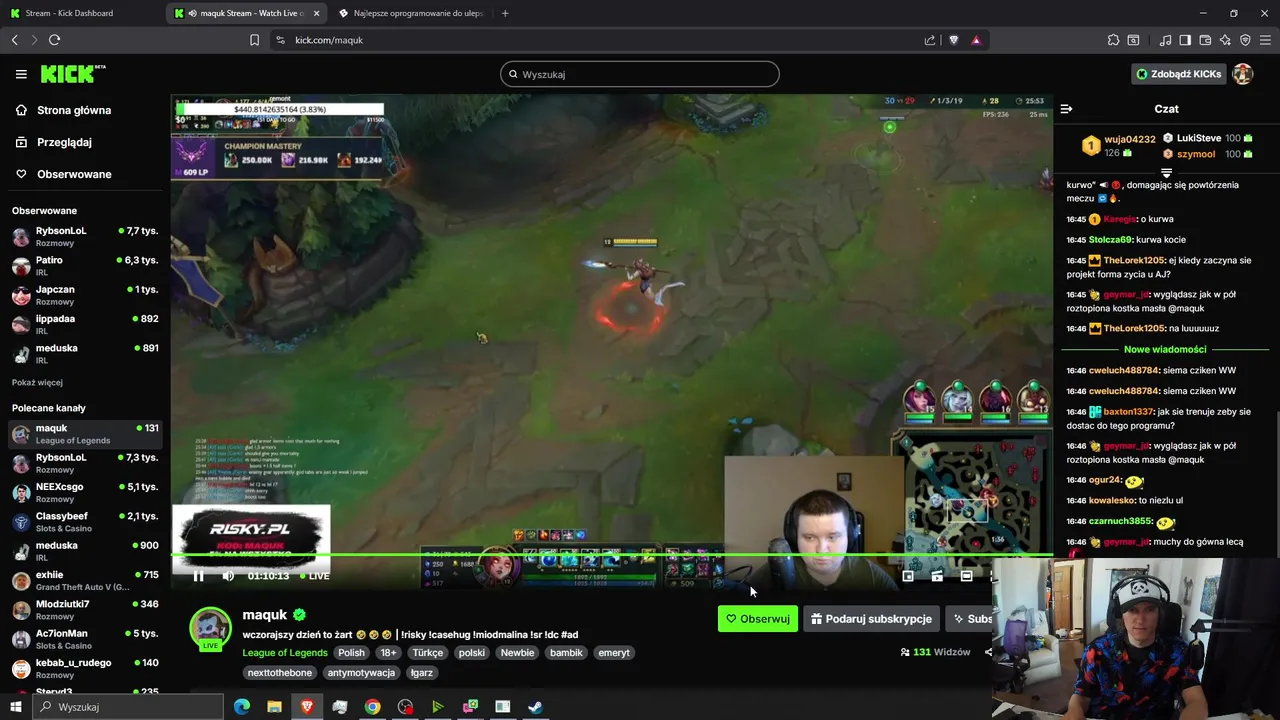Select exhiie in recommended channels

click(85, 580)
